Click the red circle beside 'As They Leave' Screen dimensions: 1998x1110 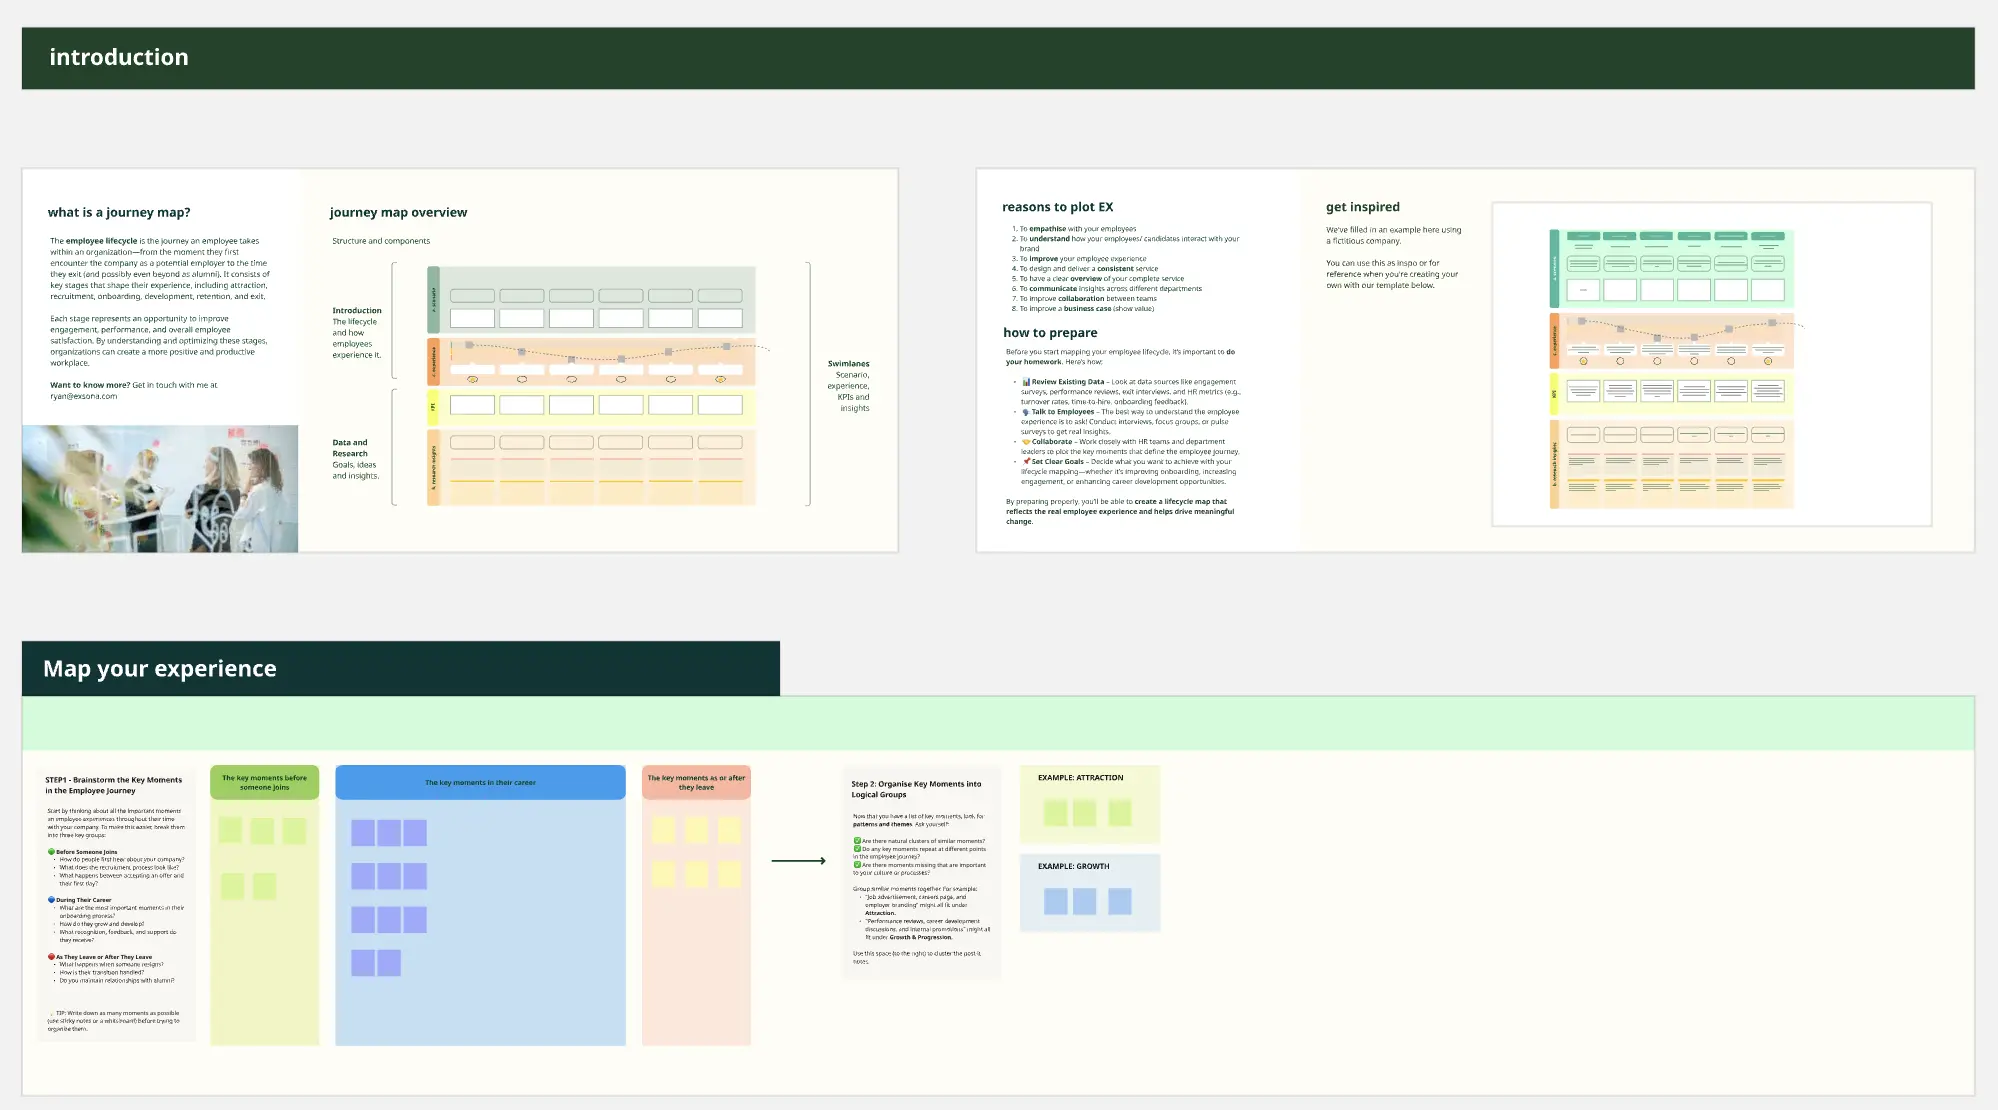pyautogui.click(x=51, y=957)
